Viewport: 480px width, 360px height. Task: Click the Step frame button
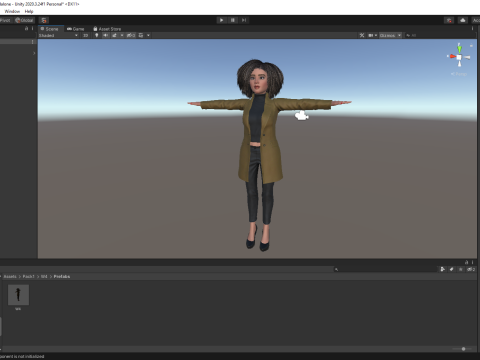244,20
